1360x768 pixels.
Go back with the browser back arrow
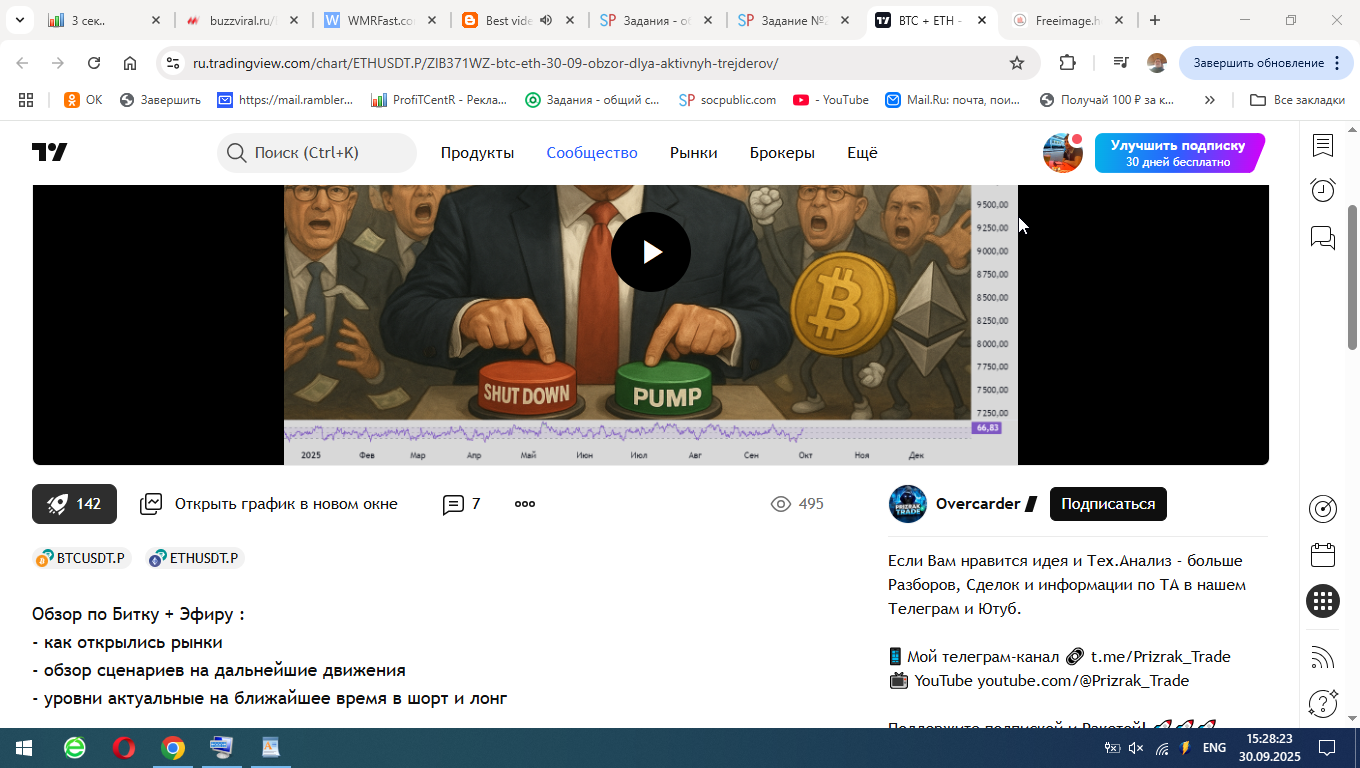coord(22,63)
